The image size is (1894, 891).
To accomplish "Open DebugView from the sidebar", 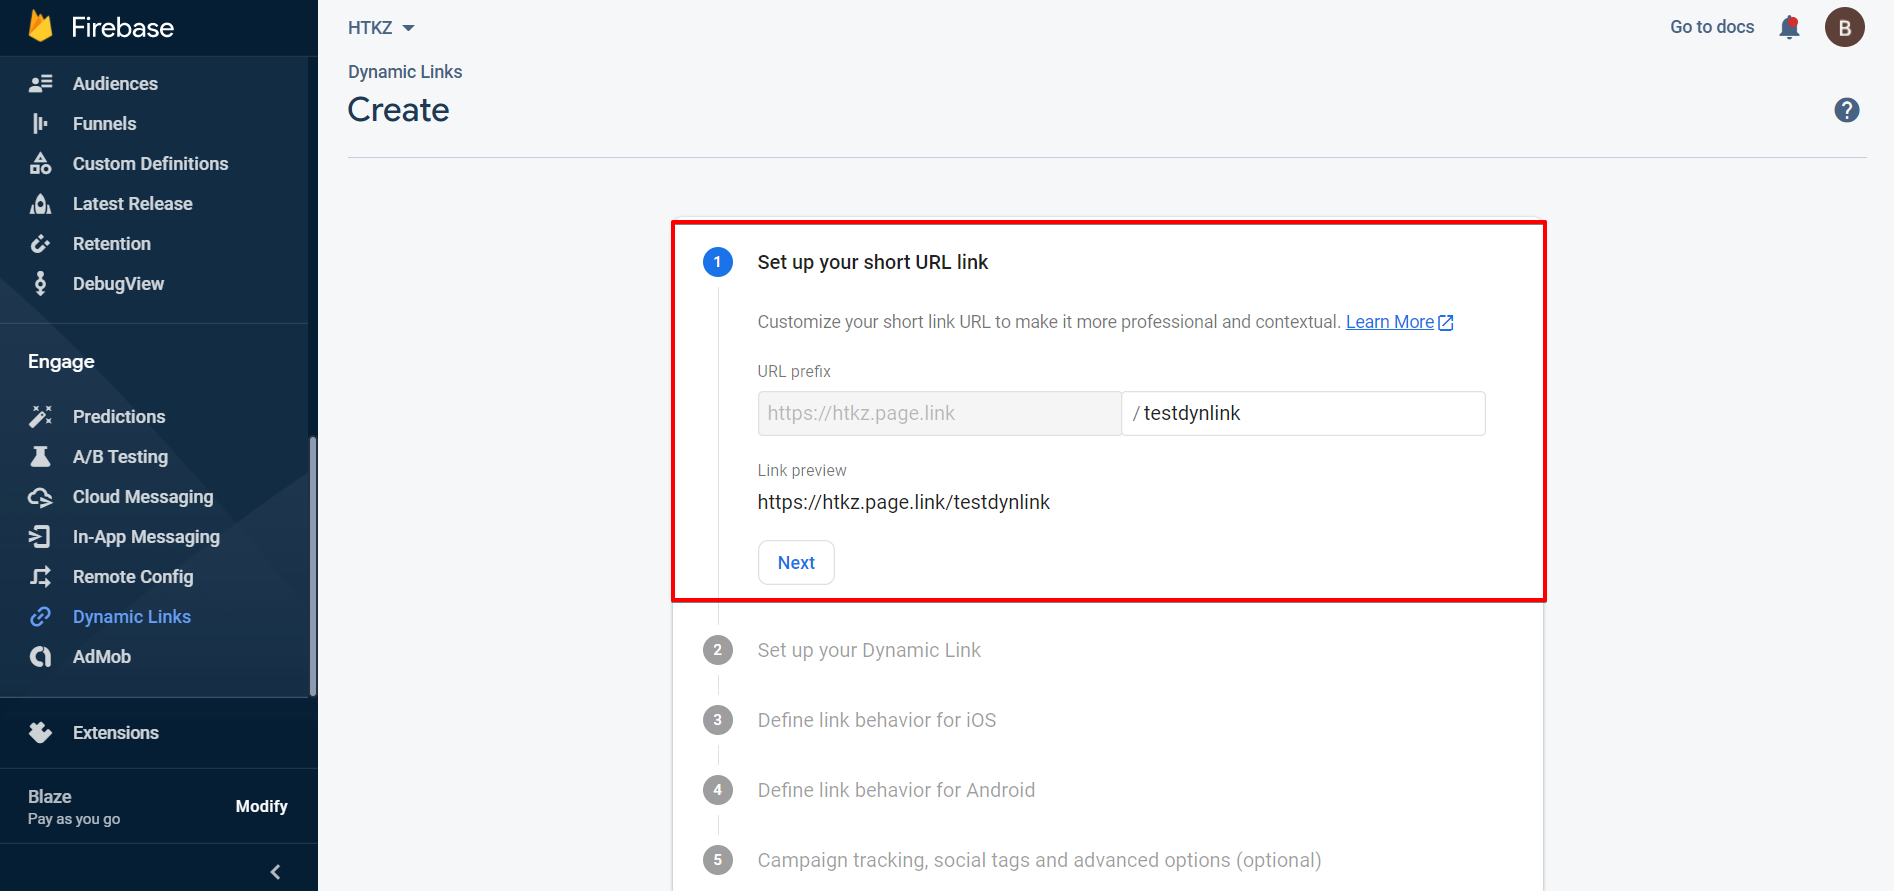I will pyautogui.click(x=118, y=284).
